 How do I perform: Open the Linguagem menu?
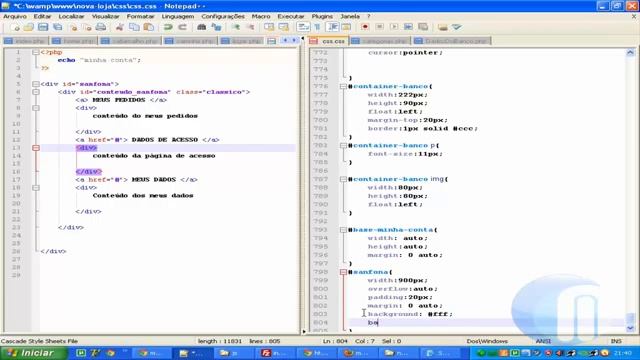(x=178, y=16)
